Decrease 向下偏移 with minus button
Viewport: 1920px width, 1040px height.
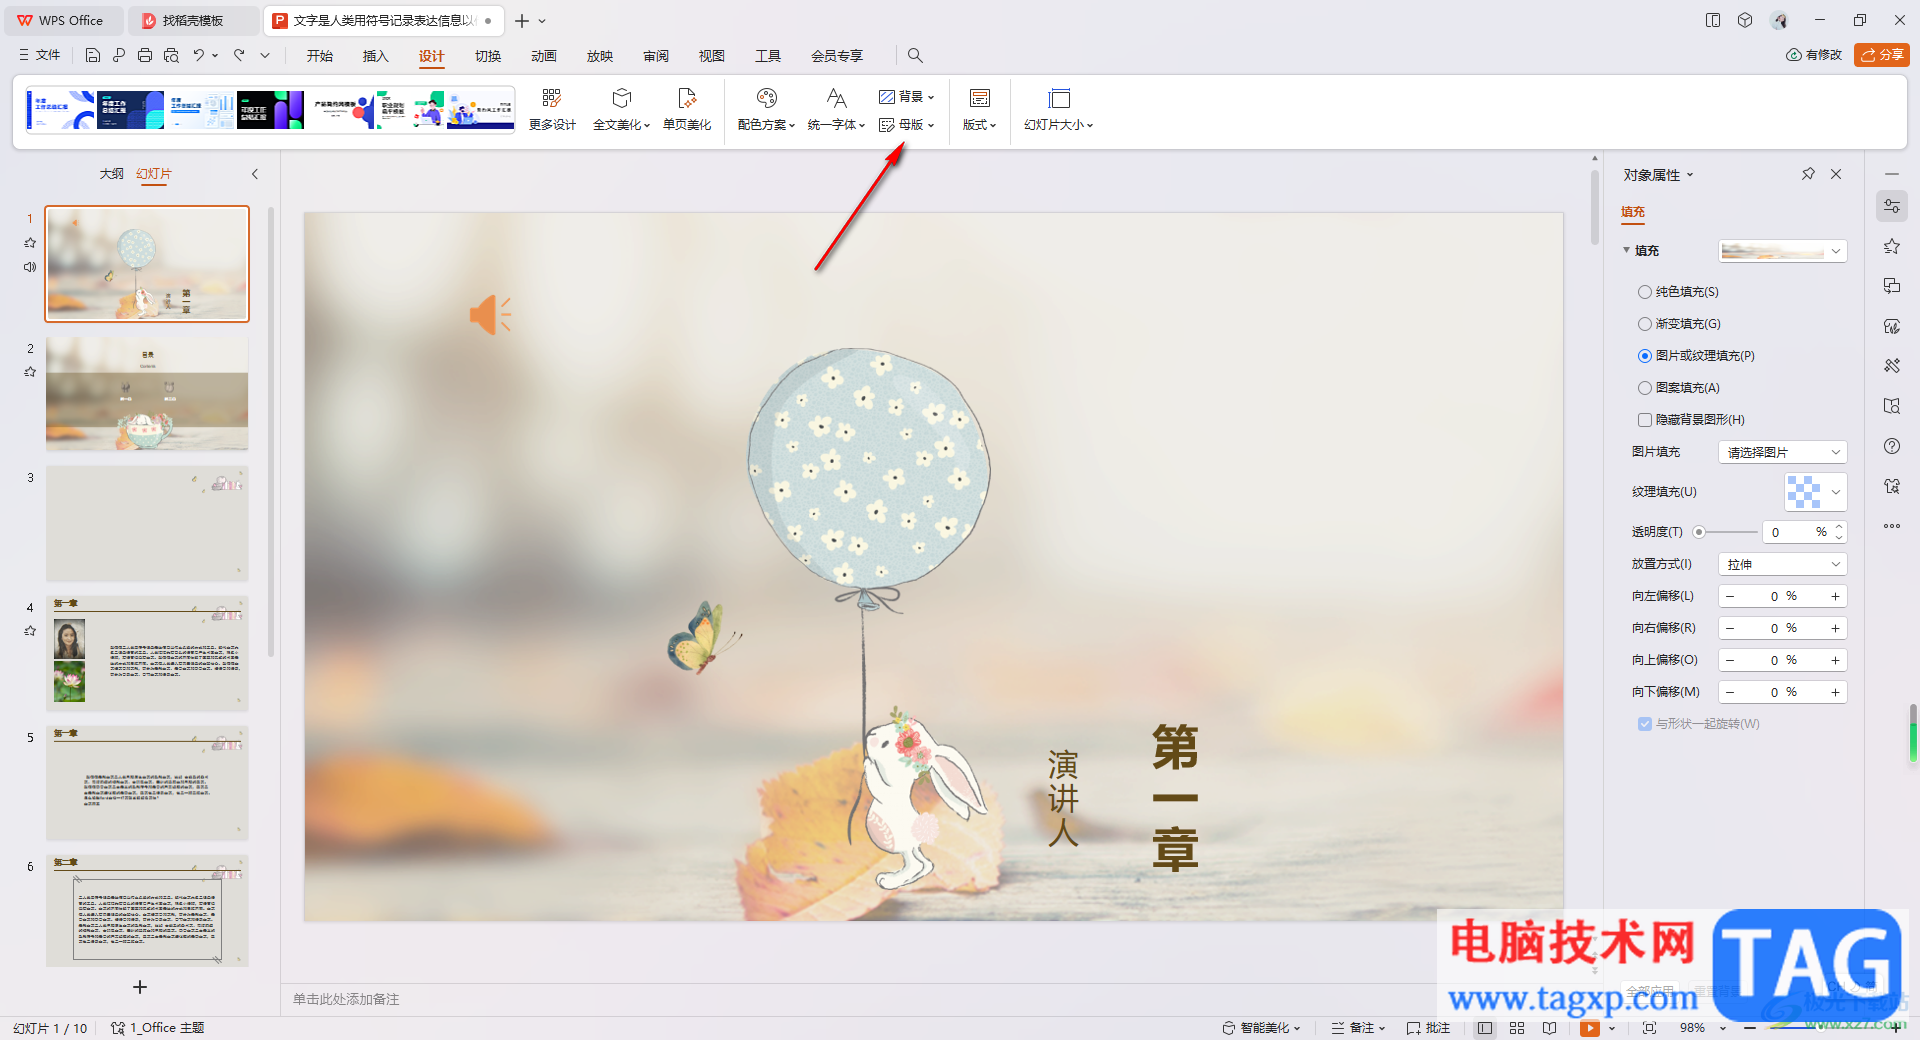point(1730,692)
